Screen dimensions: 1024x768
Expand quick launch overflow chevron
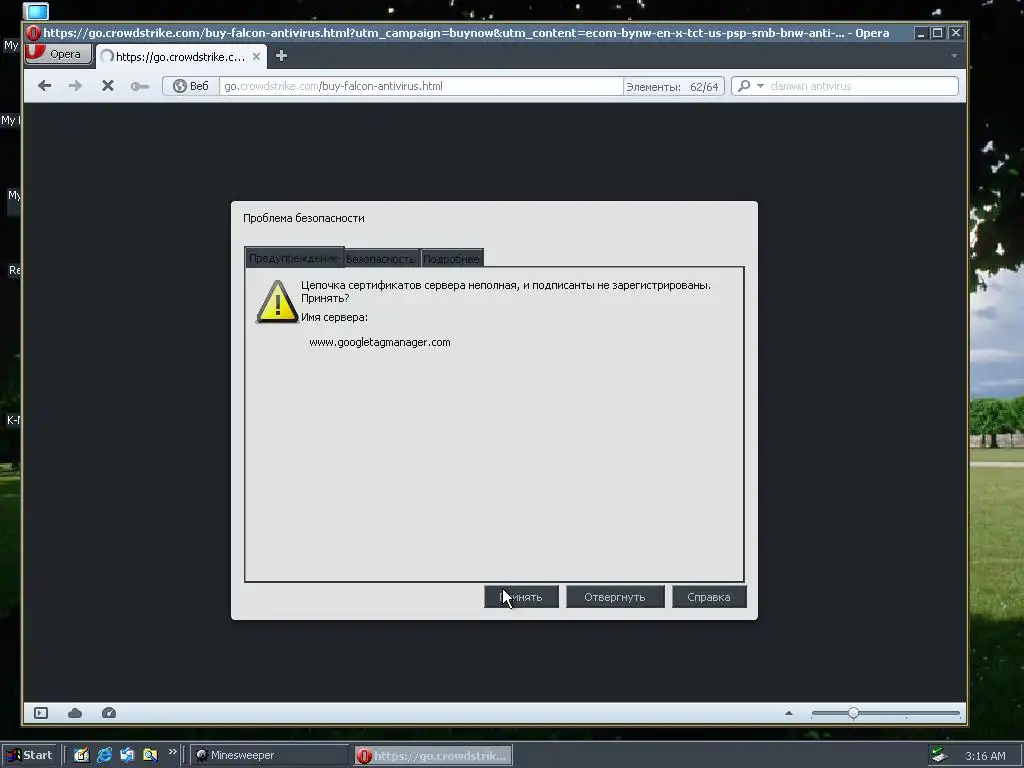[172, 752]
